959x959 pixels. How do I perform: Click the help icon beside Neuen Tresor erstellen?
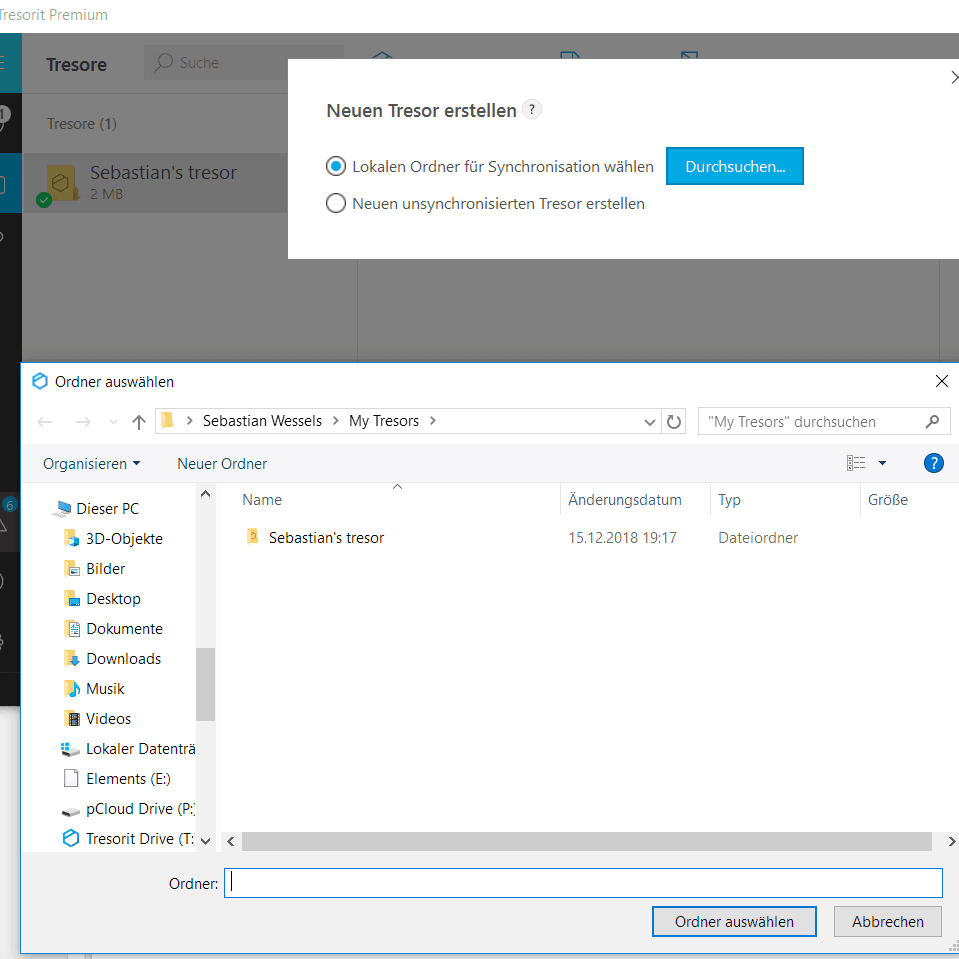(x=533, y=110)
